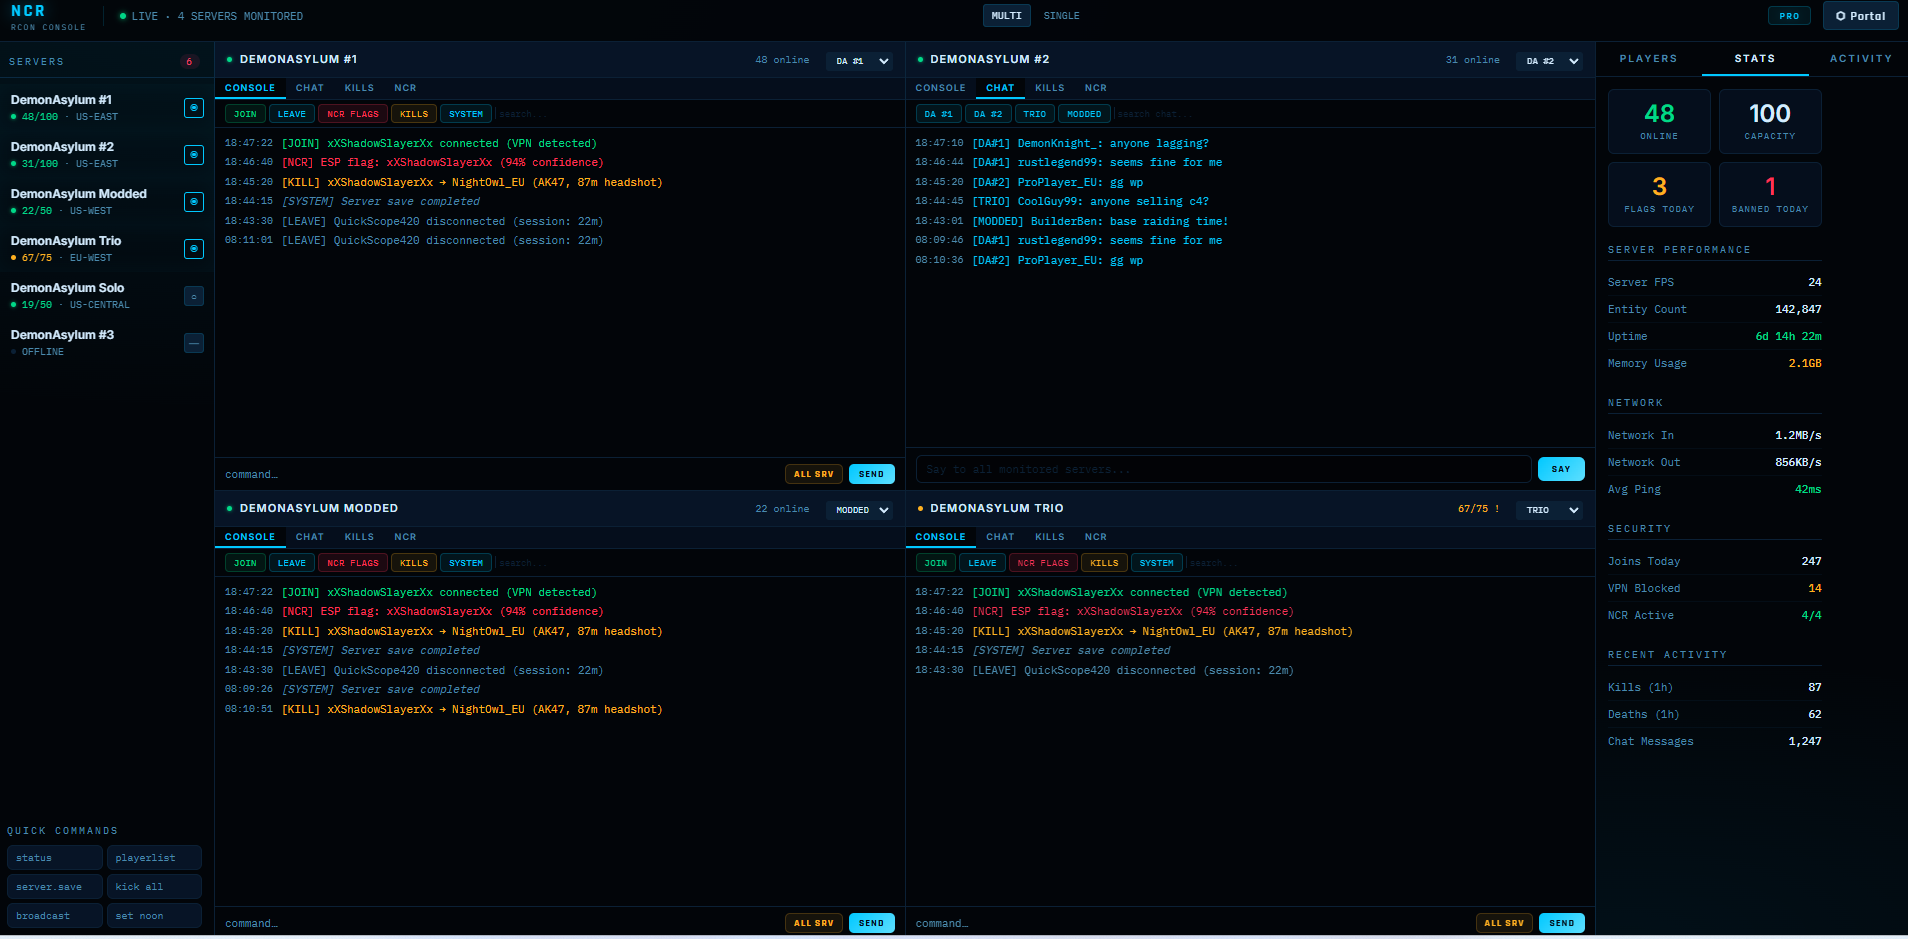This screenshot has height=939, width=1908.
Task: Click the Trio 67/75 warning indicator
Action: (x=1478, y=509)
